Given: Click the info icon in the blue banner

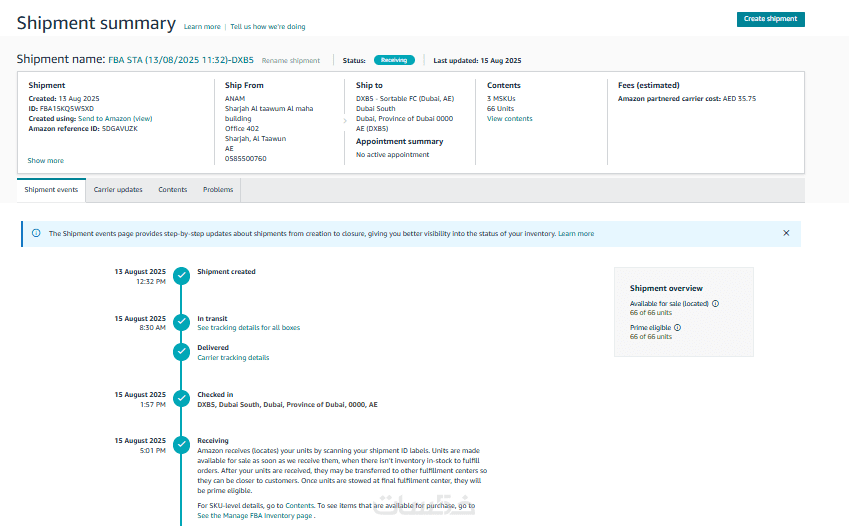Looking at the screenshot, I should click(x=36, y=233).
